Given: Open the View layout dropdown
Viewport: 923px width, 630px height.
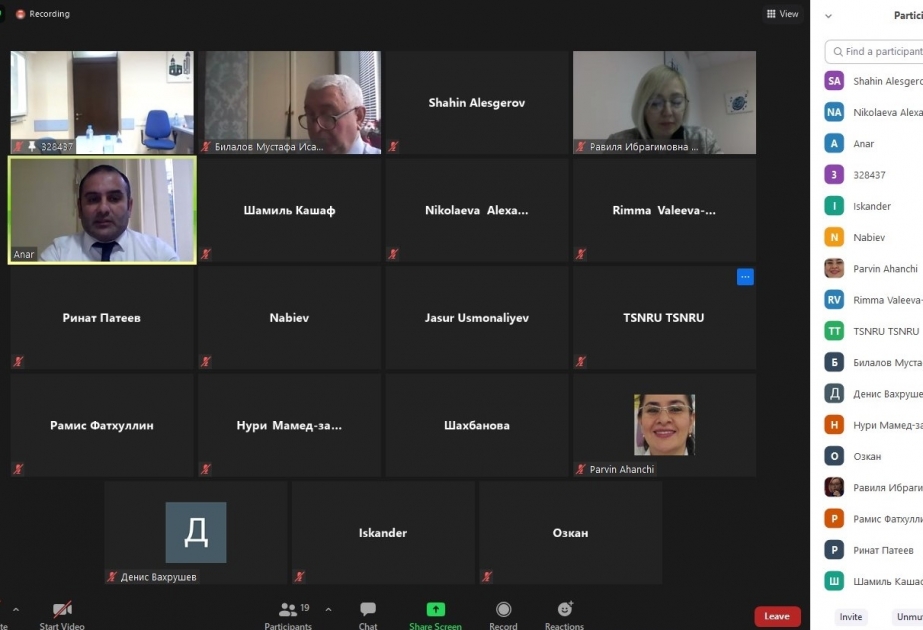Looking at the screenshot, I should [782, 14].
